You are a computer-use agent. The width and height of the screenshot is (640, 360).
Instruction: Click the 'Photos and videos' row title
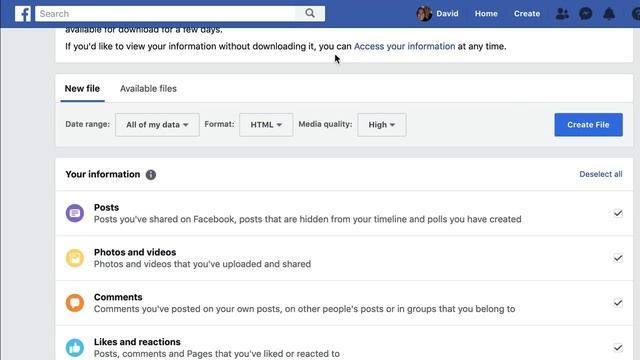[x=135, y=252]
